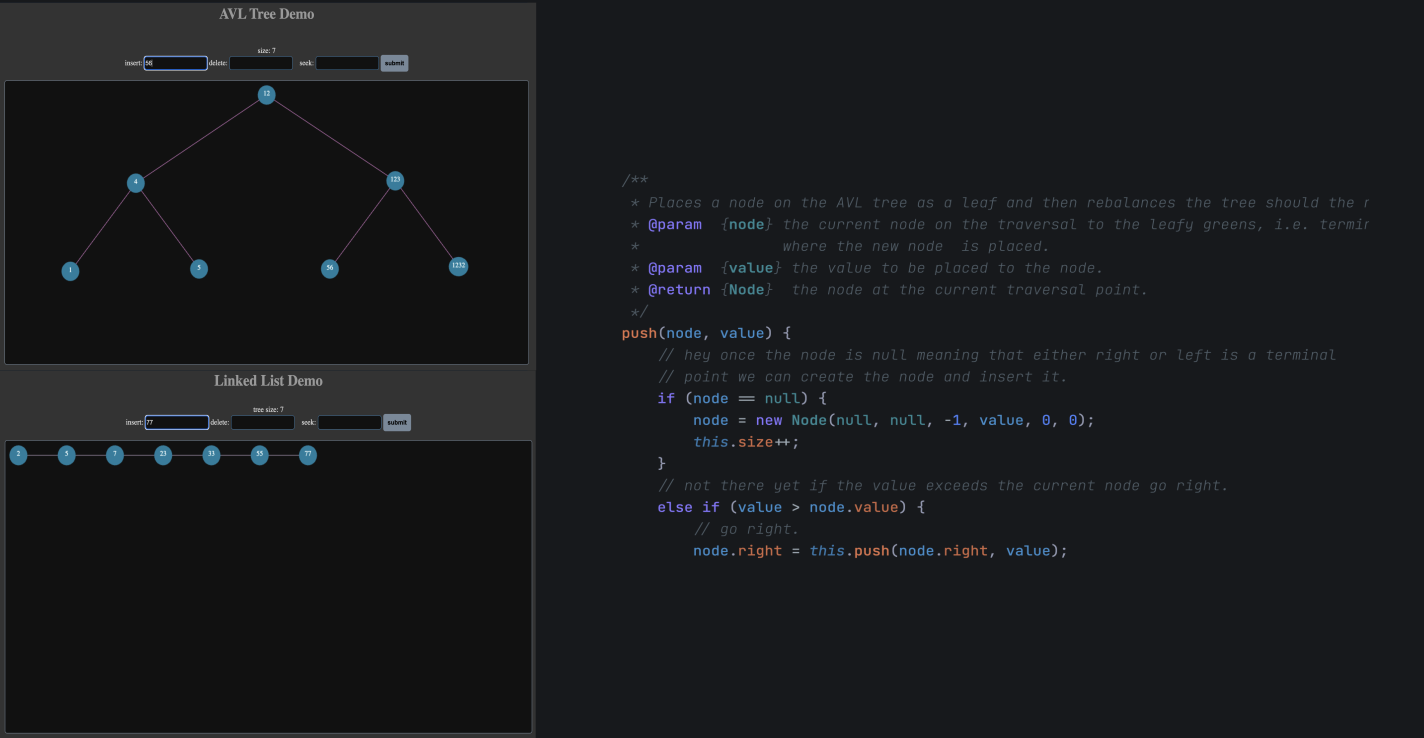Click leaf node 5 in the AVL tree
The image size is (1424, 738).
198,269
